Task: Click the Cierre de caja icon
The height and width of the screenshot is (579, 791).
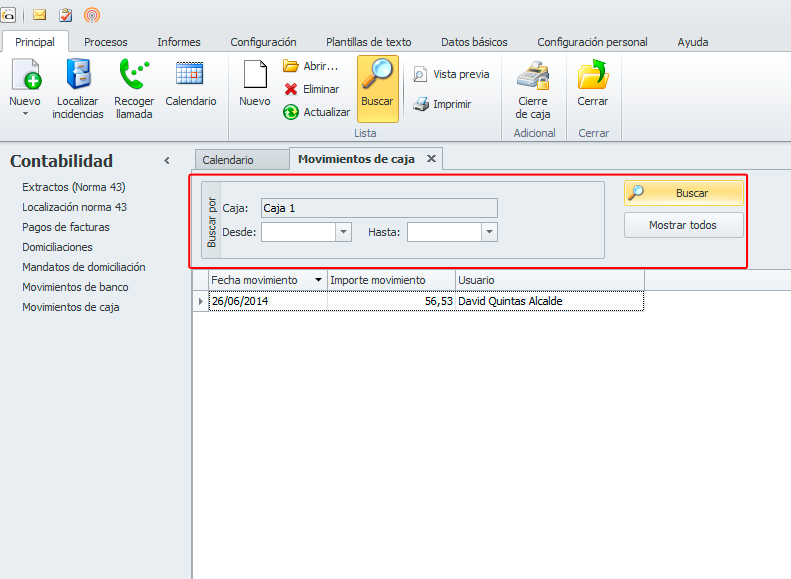Action: tap(532, 75)
